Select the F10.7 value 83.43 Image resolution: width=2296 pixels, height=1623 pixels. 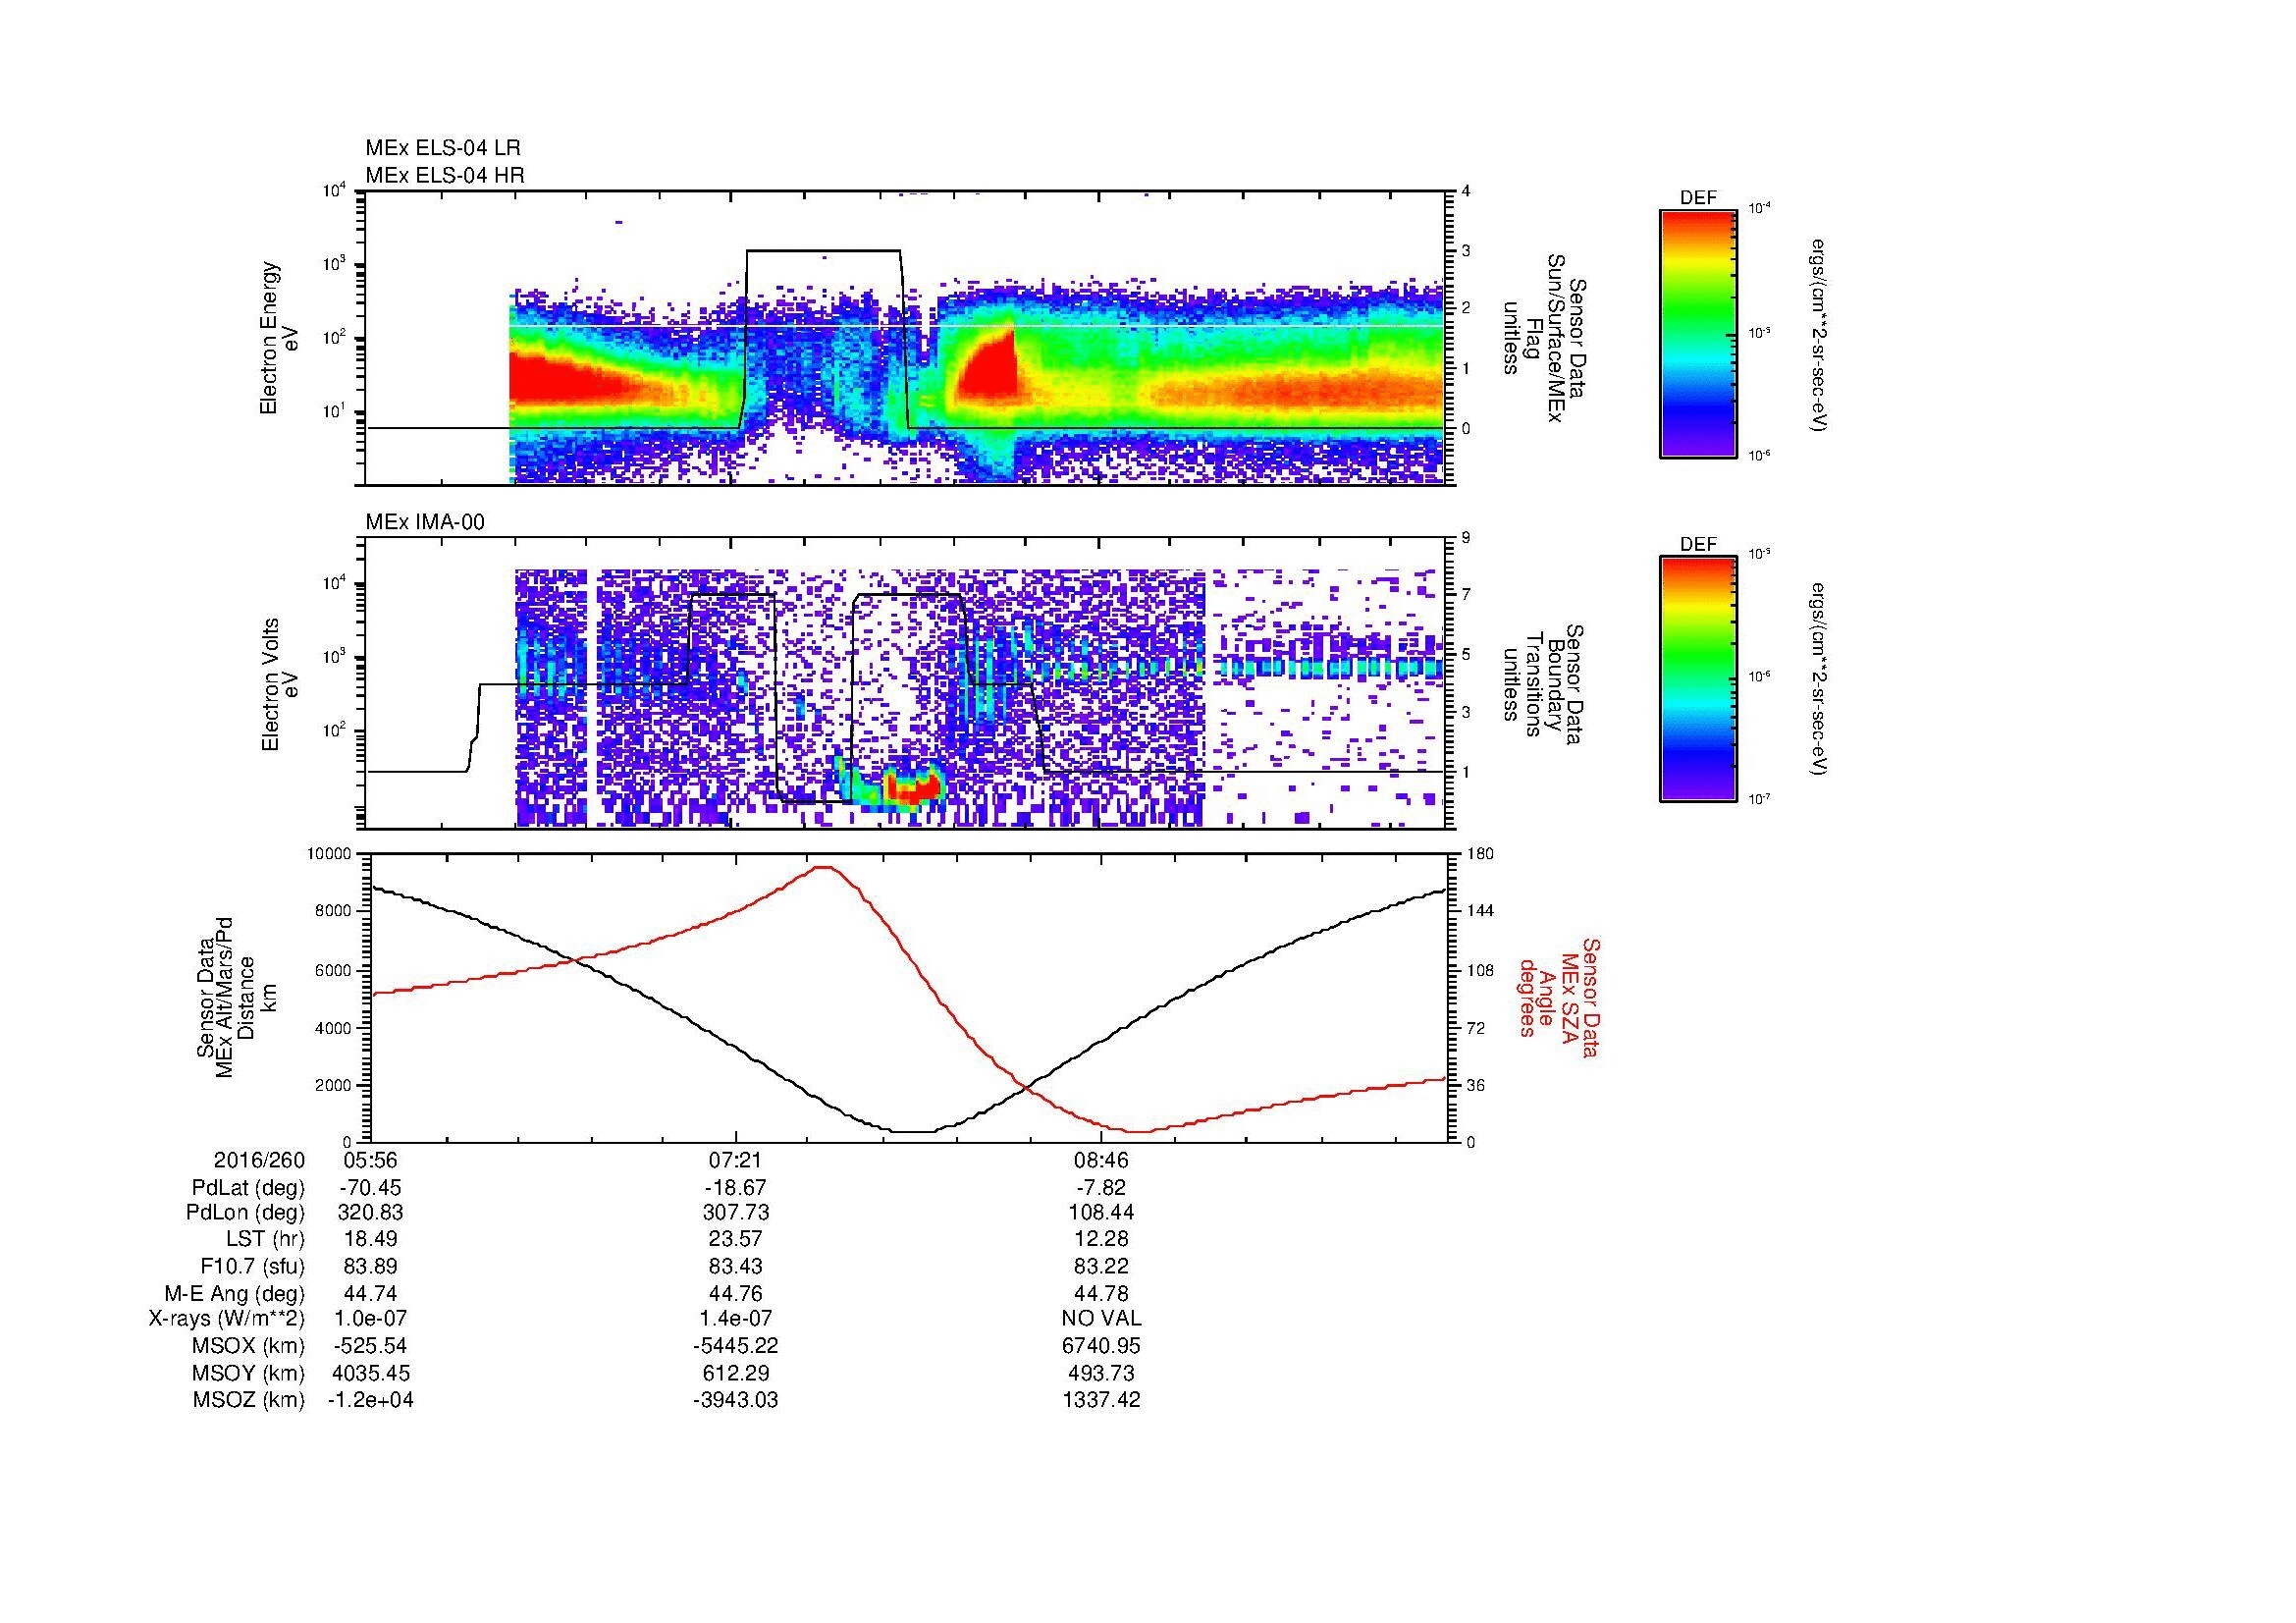click(x=736, y=1266)
